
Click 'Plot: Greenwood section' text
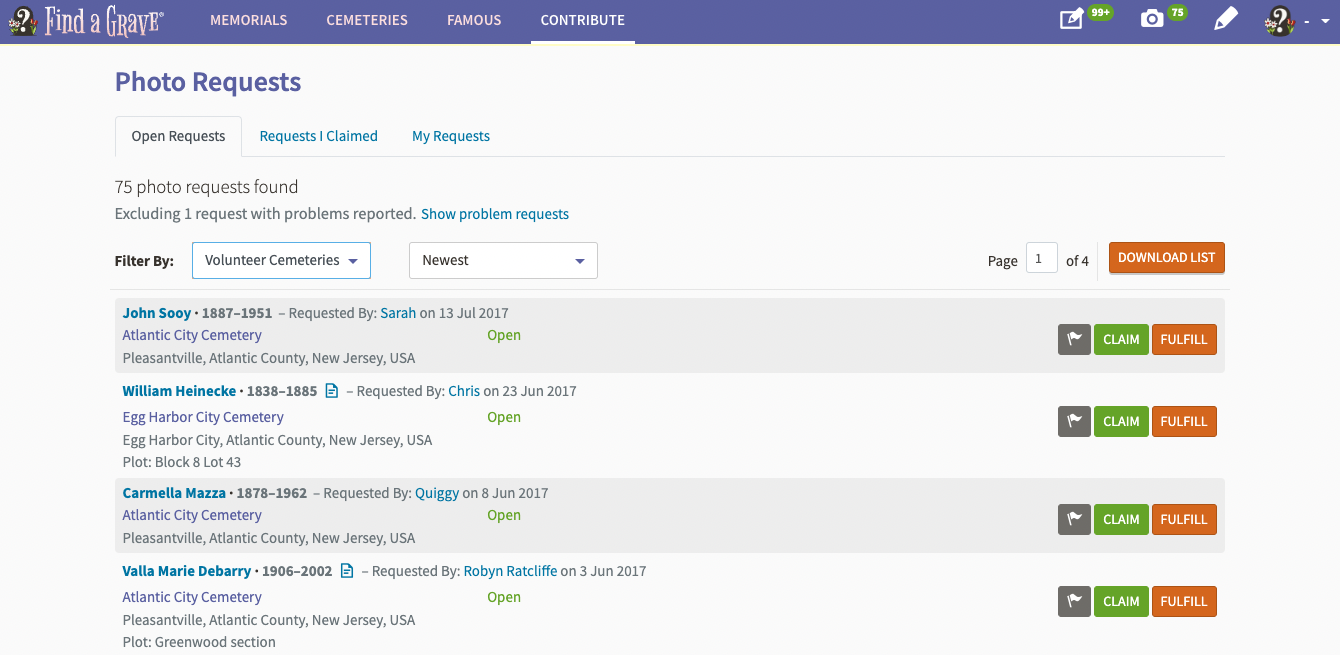[199, 642]
